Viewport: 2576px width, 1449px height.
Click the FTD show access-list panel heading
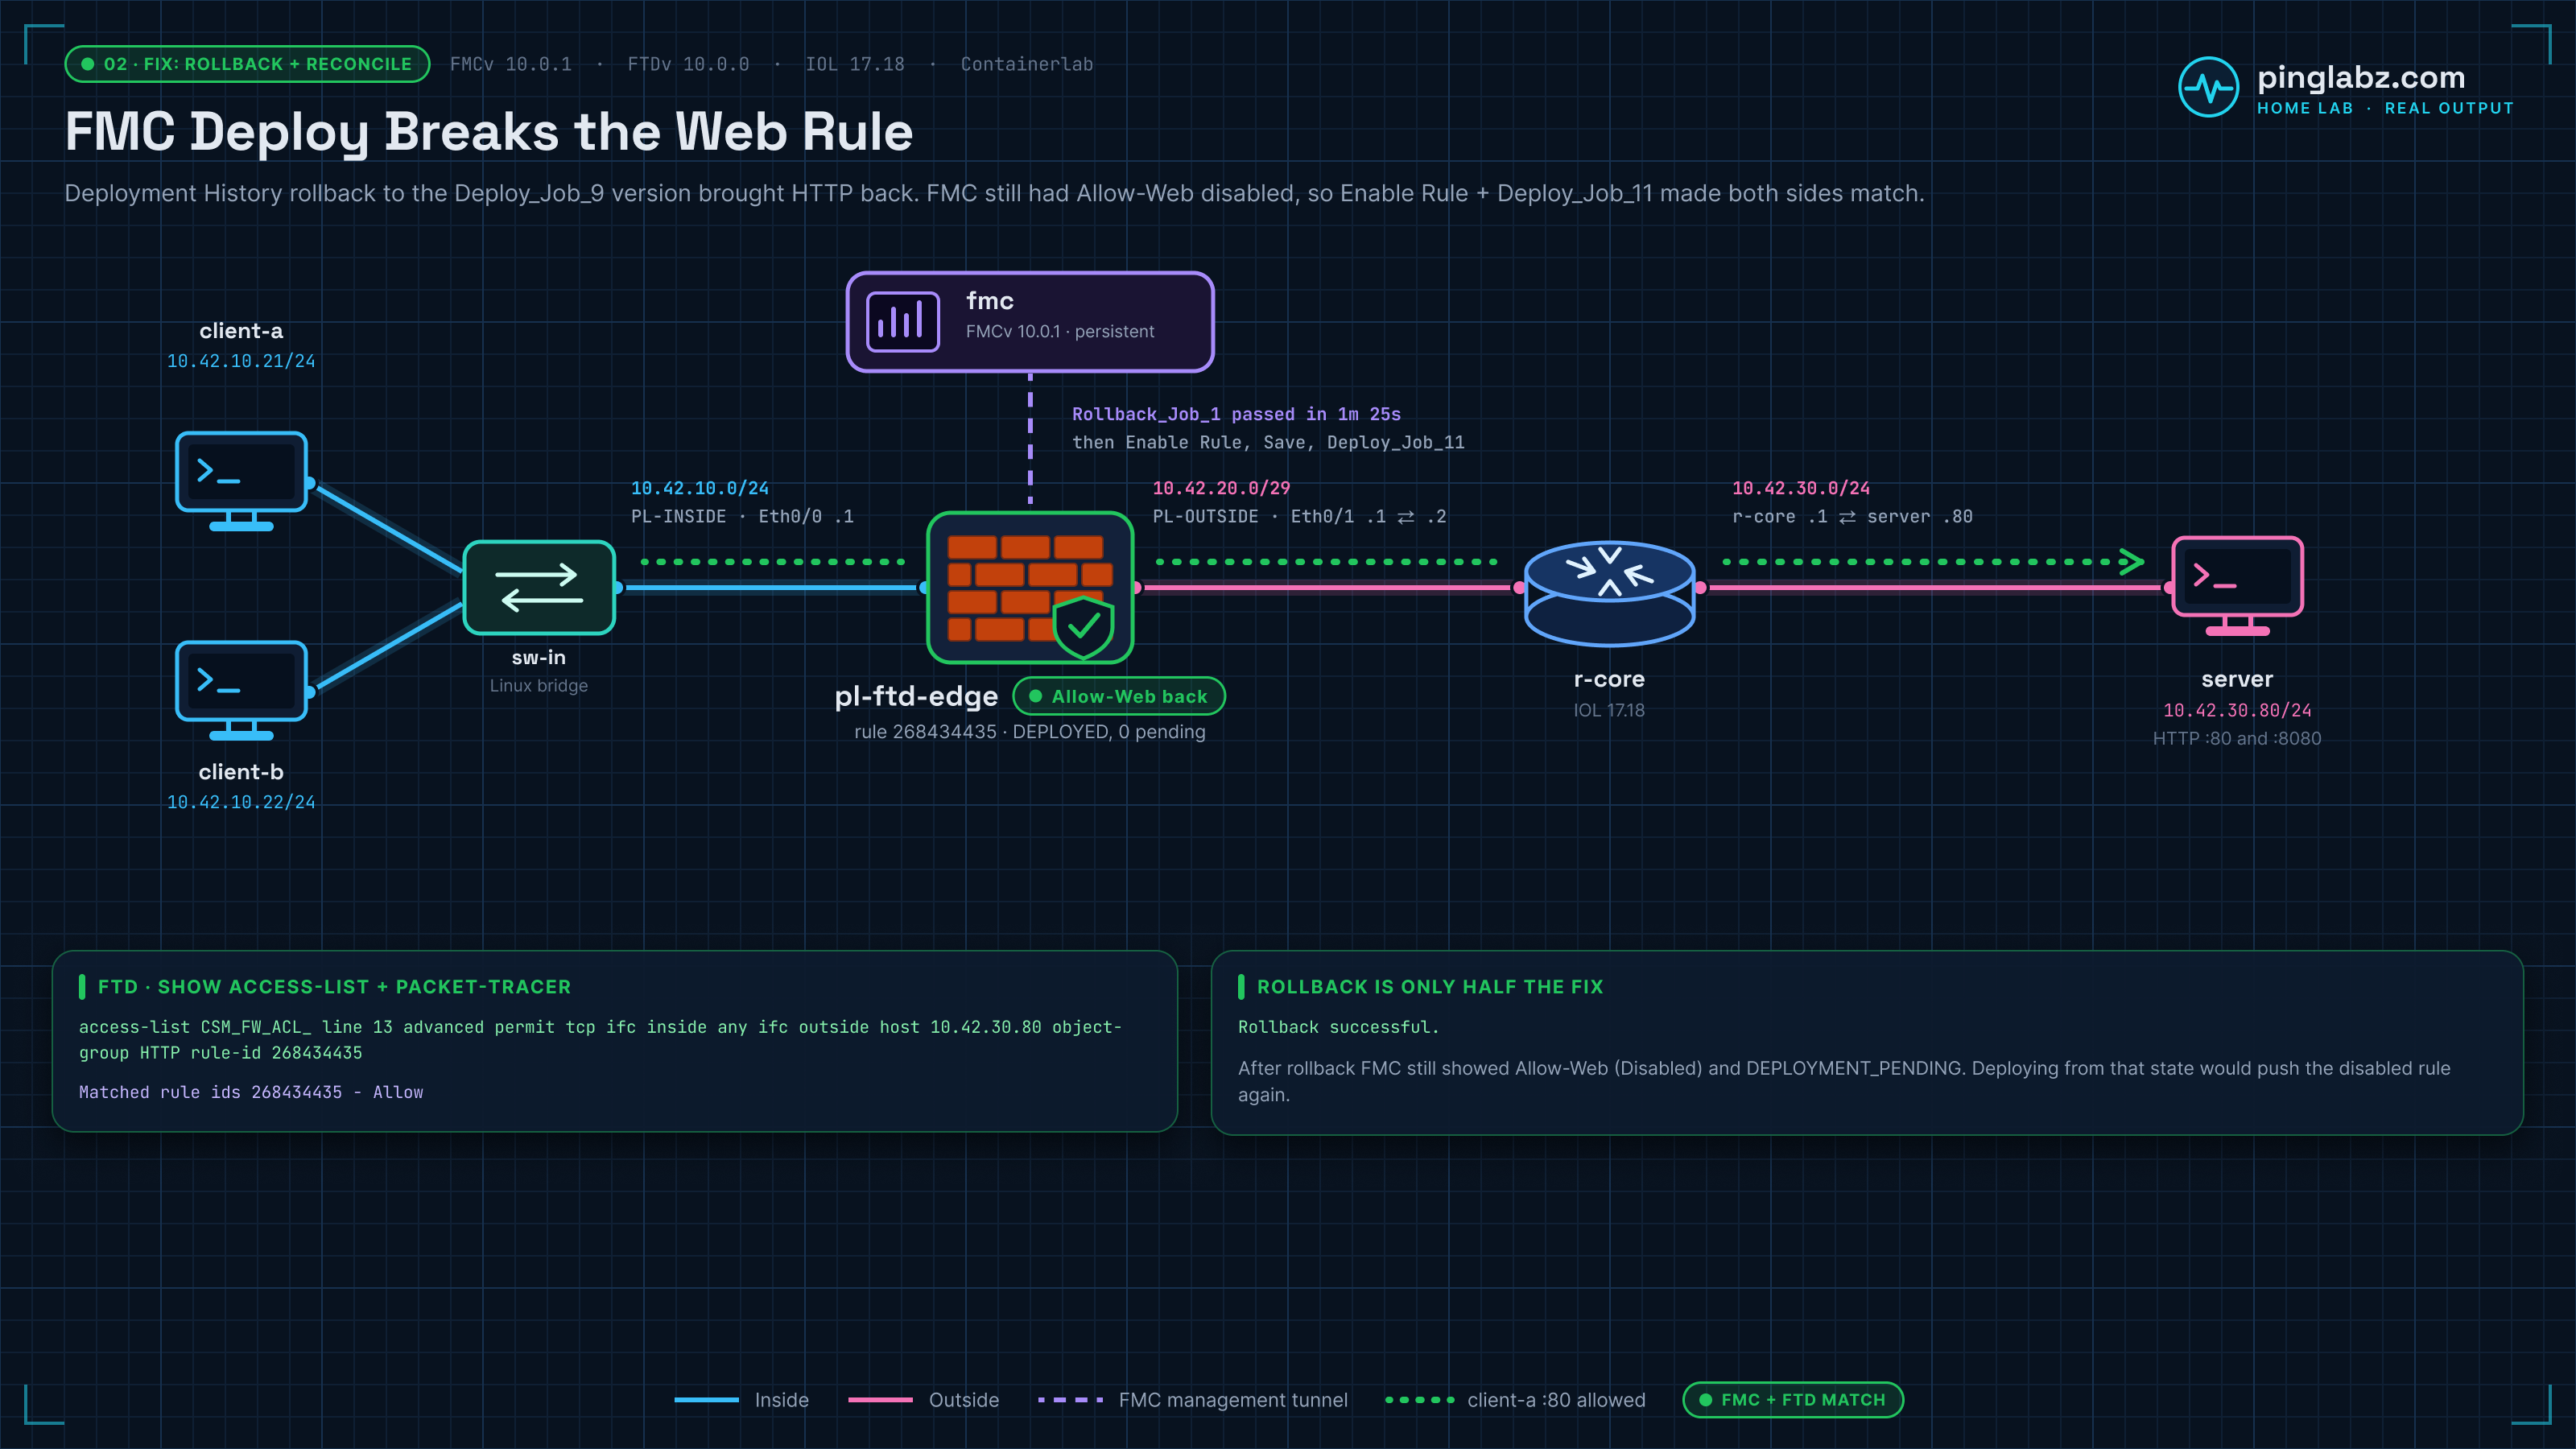pyautogui.click(x=334, y=986)
